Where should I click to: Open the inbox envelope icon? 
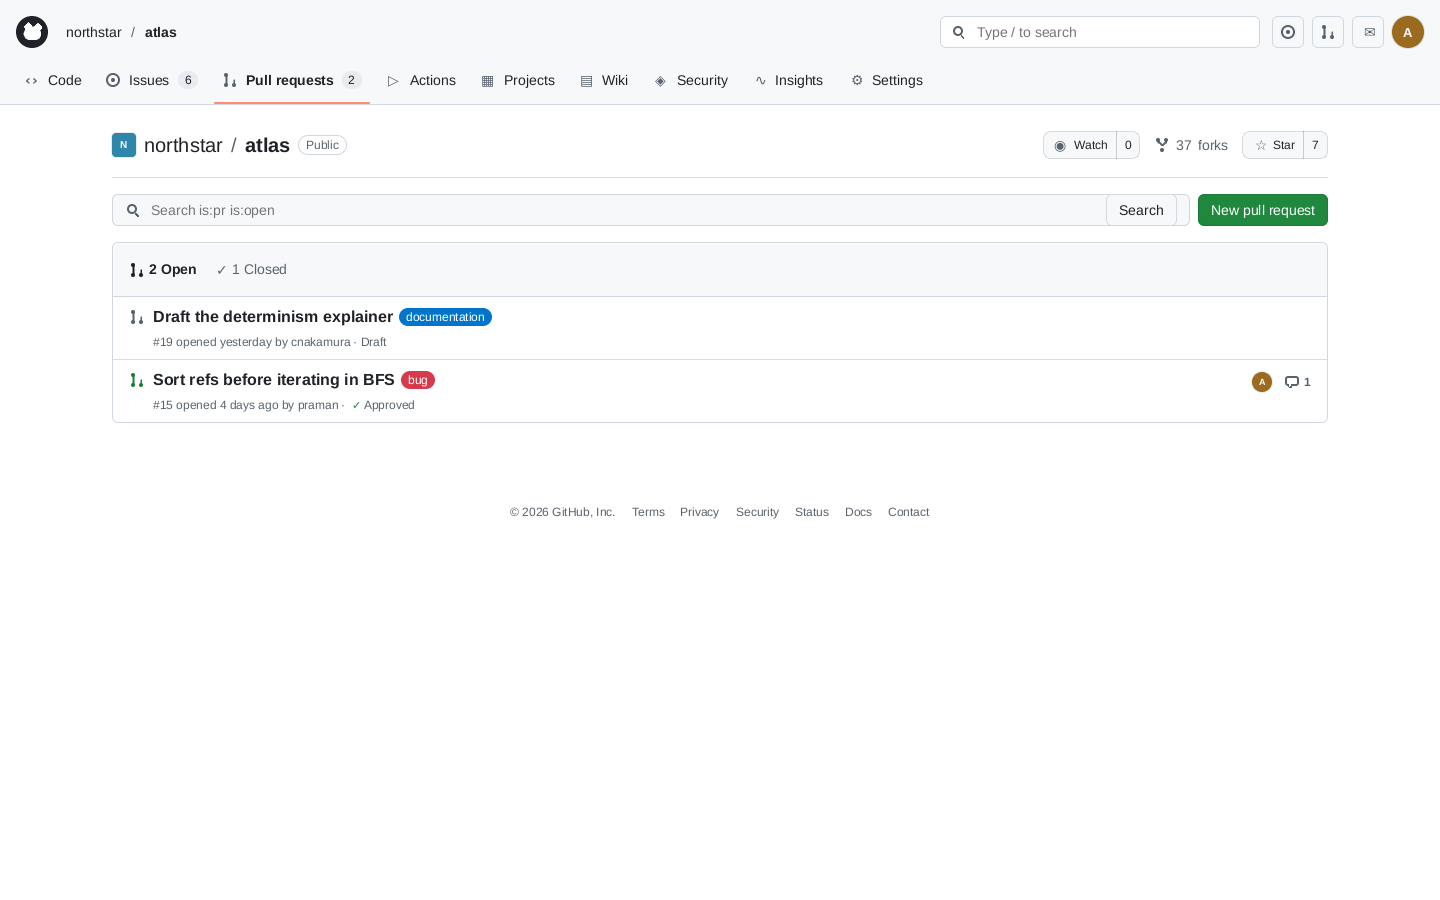tap(1368, 32)
